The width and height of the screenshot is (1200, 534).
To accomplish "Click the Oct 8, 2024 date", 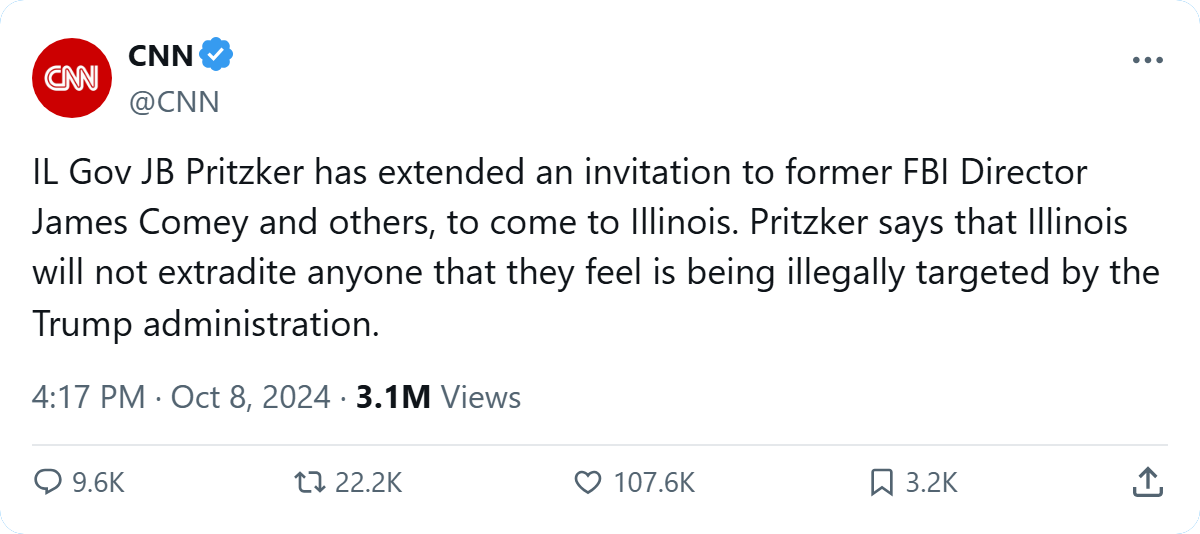I will tap(250, 397).
